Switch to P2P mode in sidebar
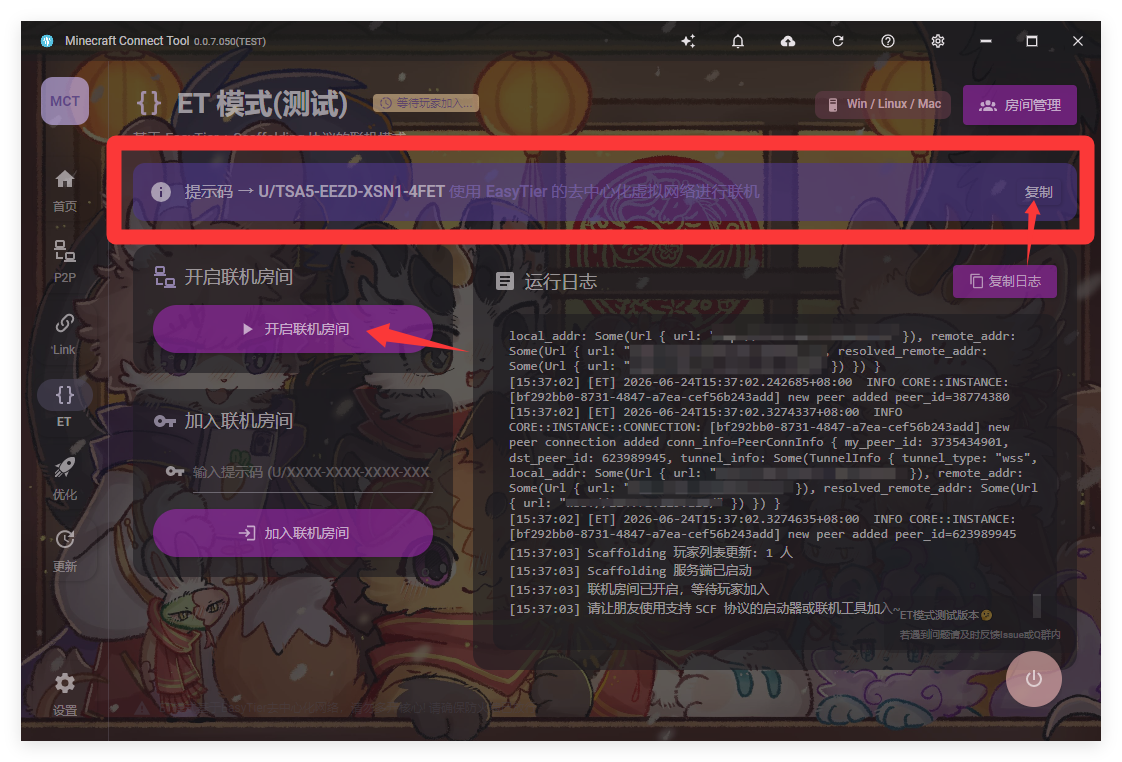 pos(65,262)
